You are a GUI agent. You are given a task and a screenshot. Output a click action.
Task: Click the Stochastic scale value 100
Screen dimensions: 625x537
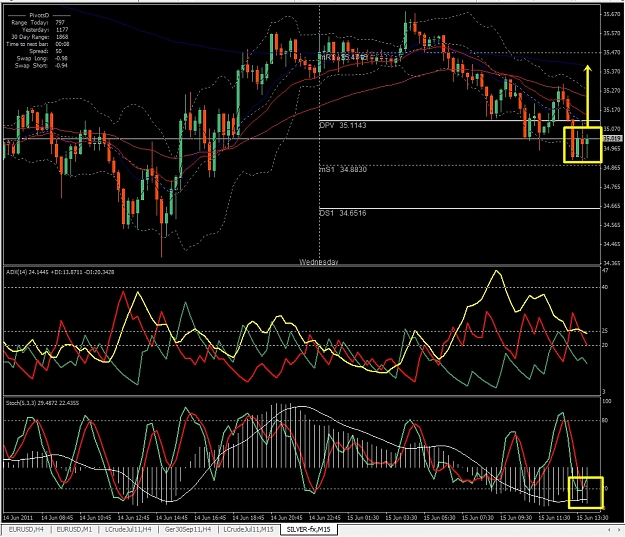pyautogui.click(x=606, y=401)
